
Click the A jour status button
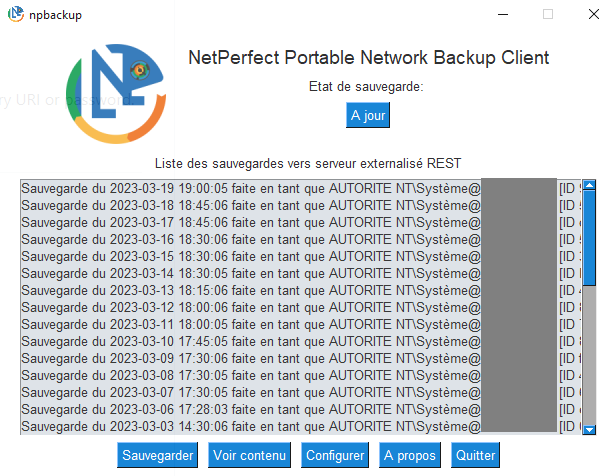[x=368, y=115]
